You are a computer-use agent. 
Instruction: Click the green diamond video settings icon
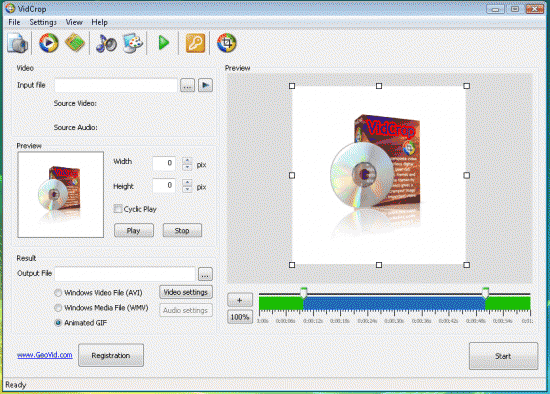(75, 43)
